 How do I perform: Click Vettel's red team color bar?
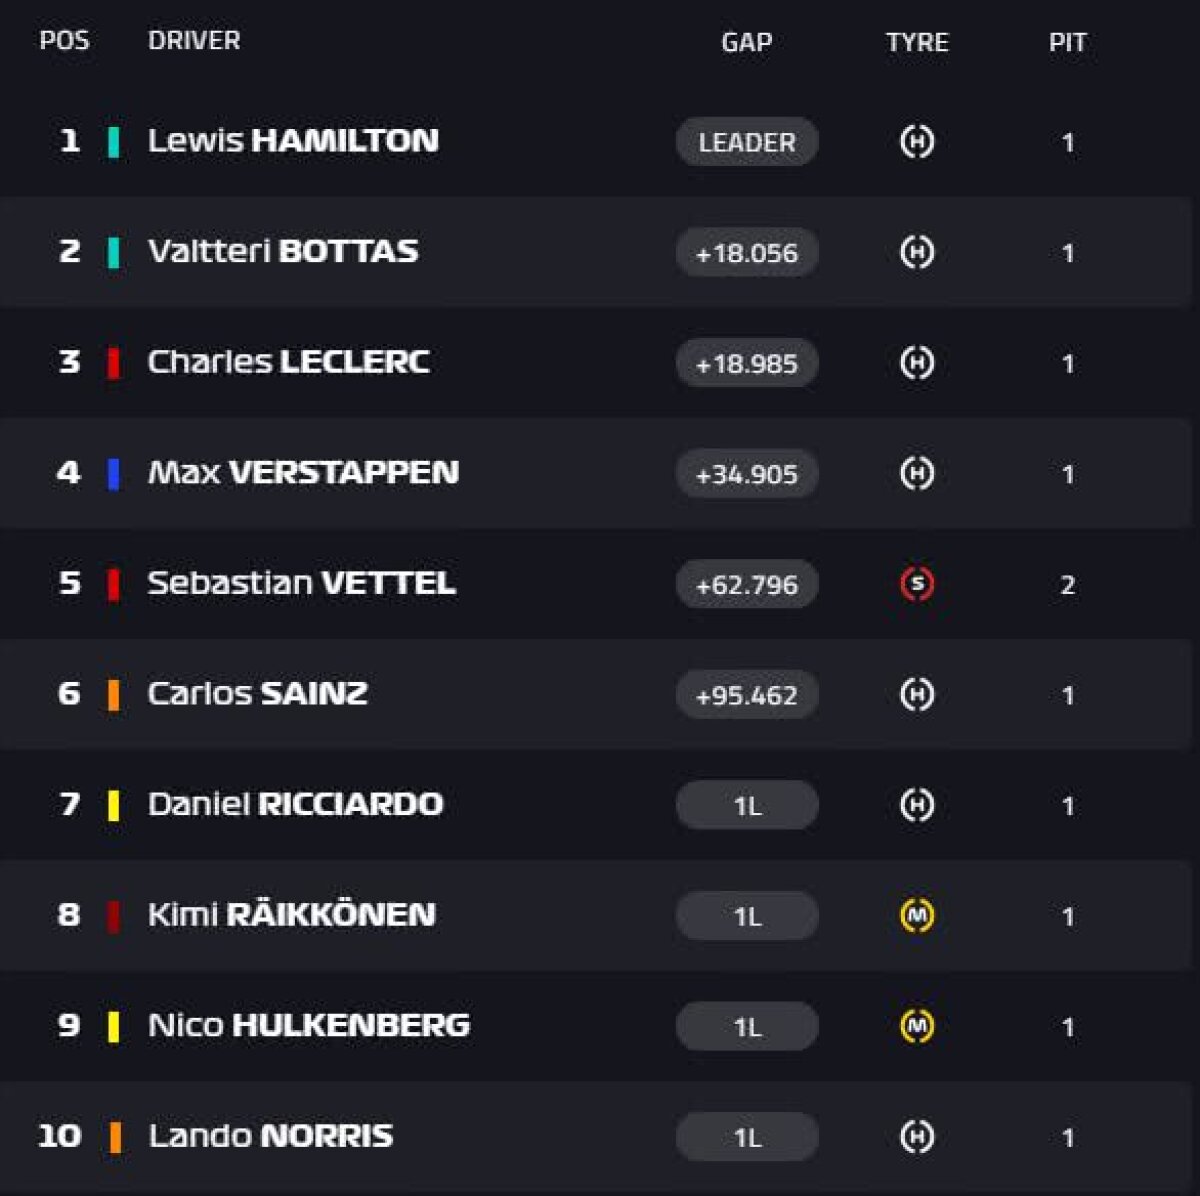pyautogui.click(x=114, y=584)
